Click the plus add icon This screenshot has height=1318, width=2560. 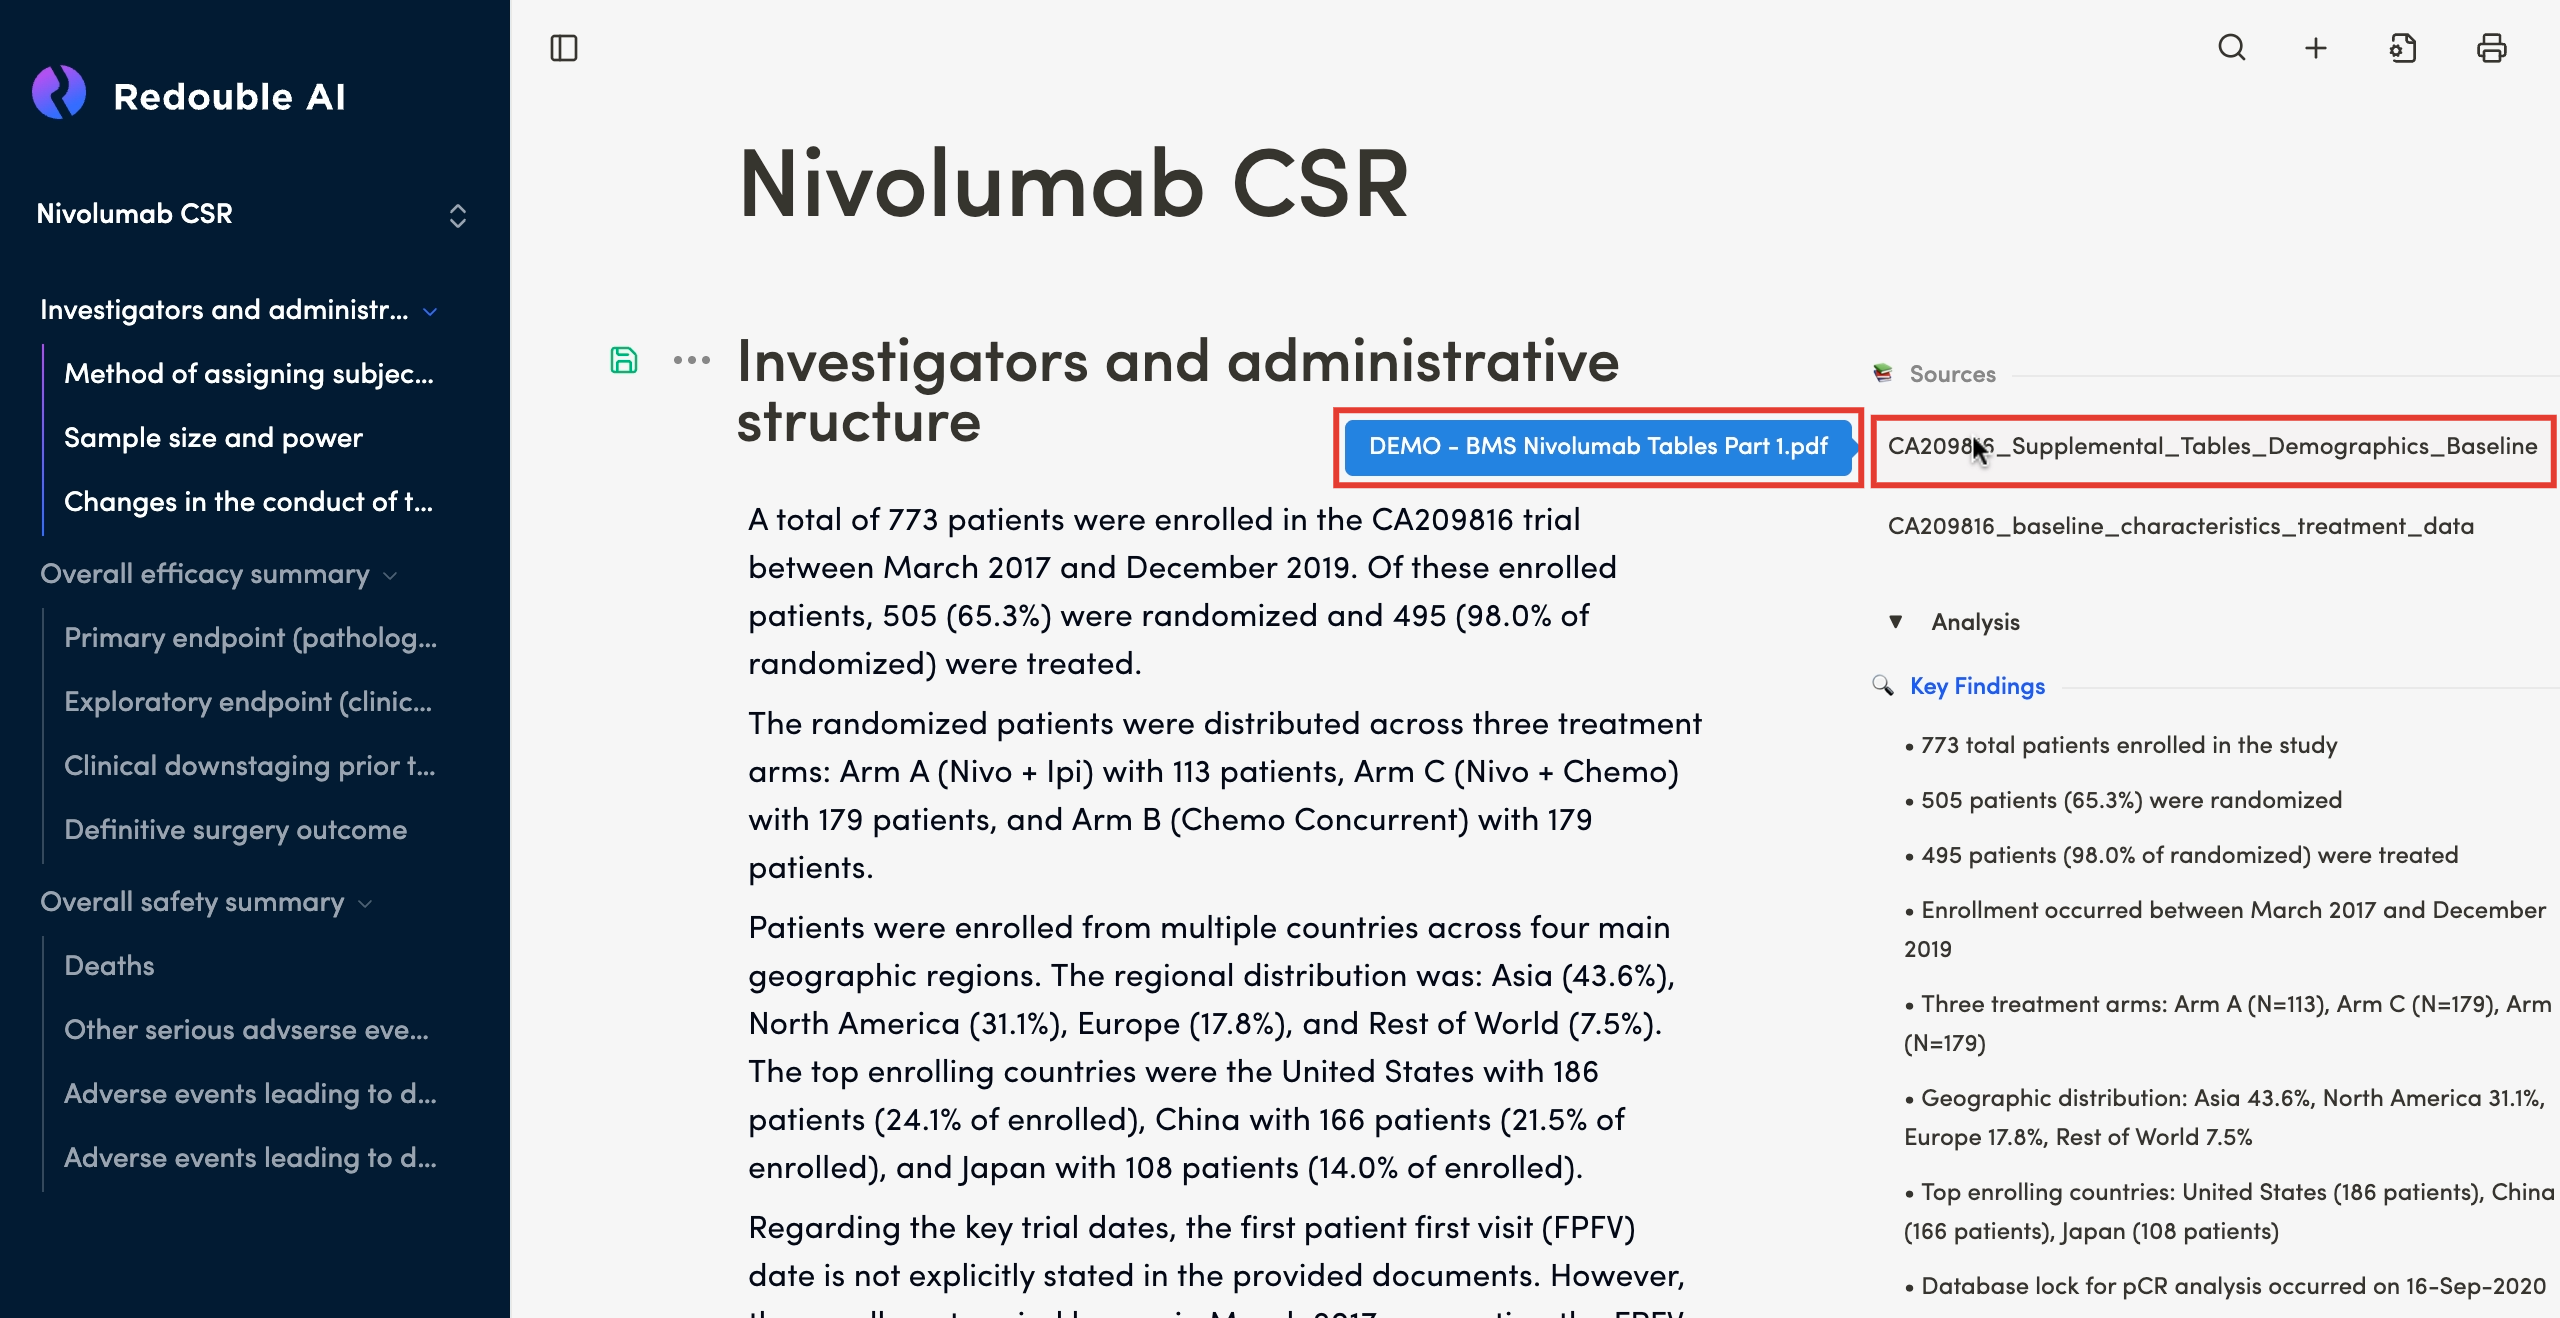[x=2316, y=48]
